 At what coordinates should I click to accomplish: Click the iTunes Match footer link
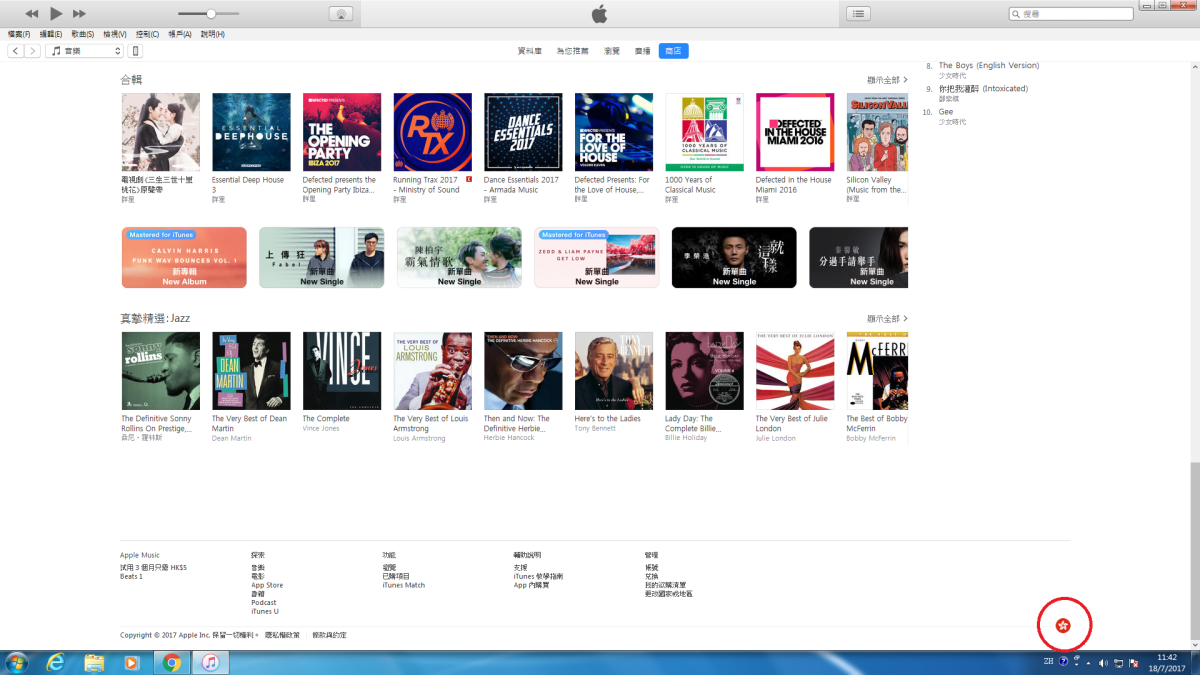403,585
